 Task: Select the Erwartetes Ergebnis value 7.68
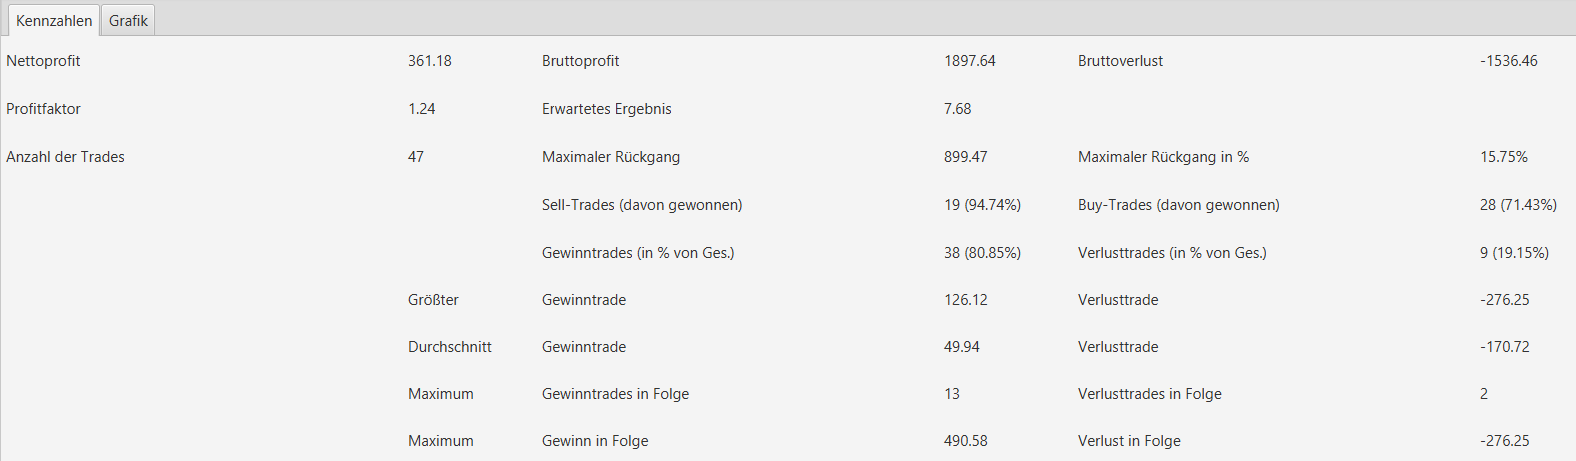coord(958,109)
